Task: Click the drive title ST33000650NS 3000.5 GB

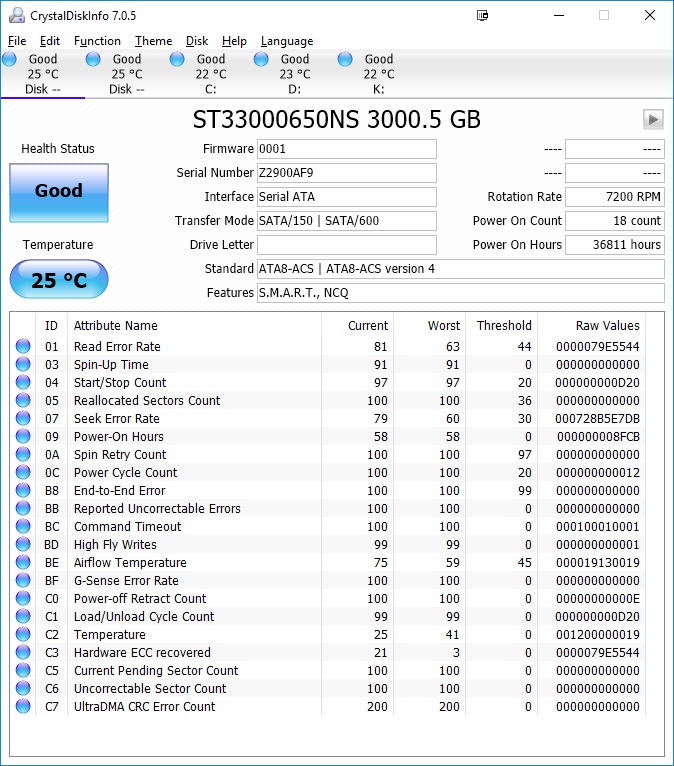Action: [337, 120]
